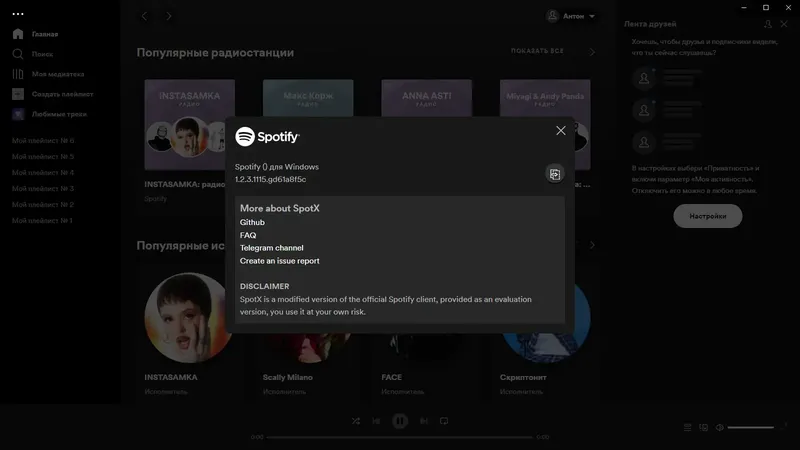800x450 pixels.
Task: Open playlist Мой плейлист № 1
Action: click(x=42, y=220)
